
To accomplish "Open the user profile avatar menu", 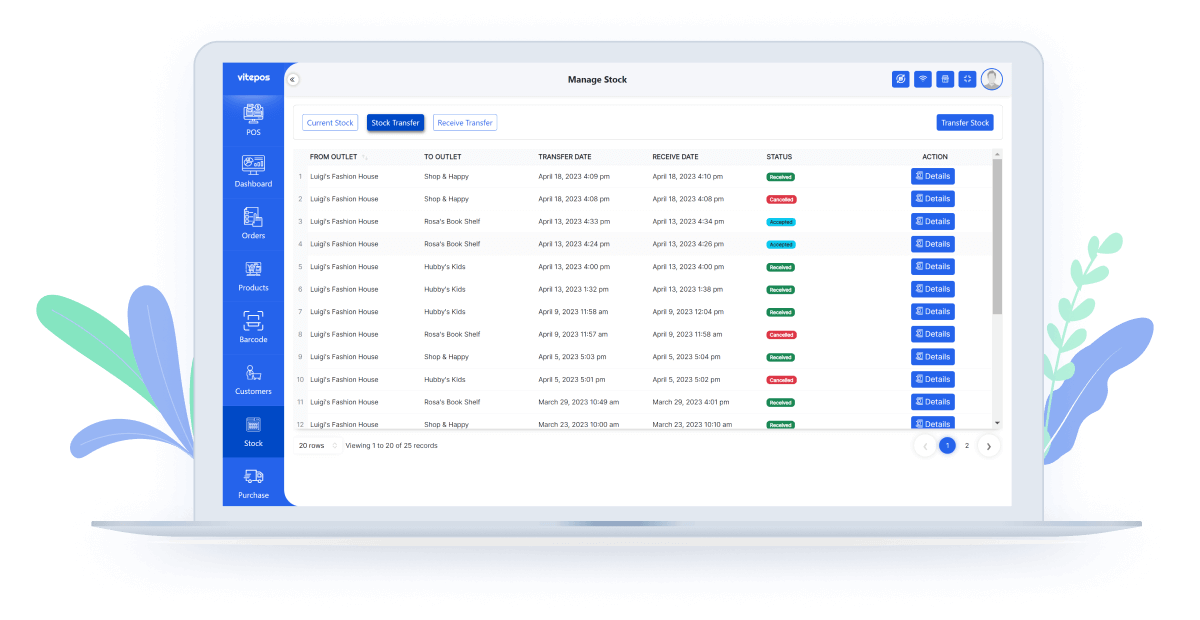I will coord(992,79).
